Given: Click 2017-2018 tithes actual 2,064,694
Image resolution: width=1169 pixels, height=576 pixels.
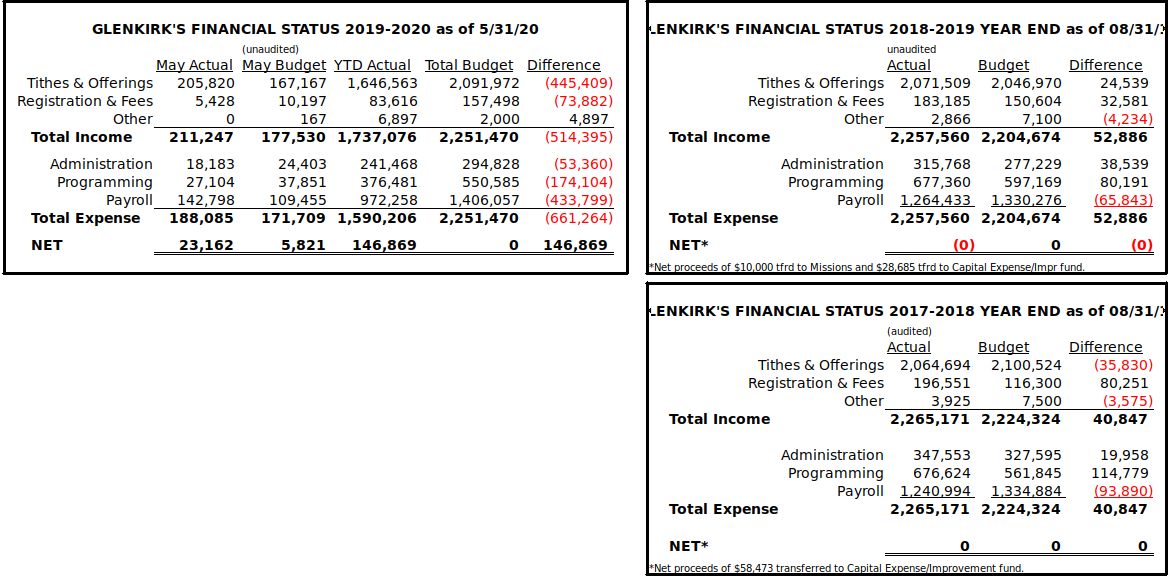Looking at the screenshot, I should click(935, 365).
